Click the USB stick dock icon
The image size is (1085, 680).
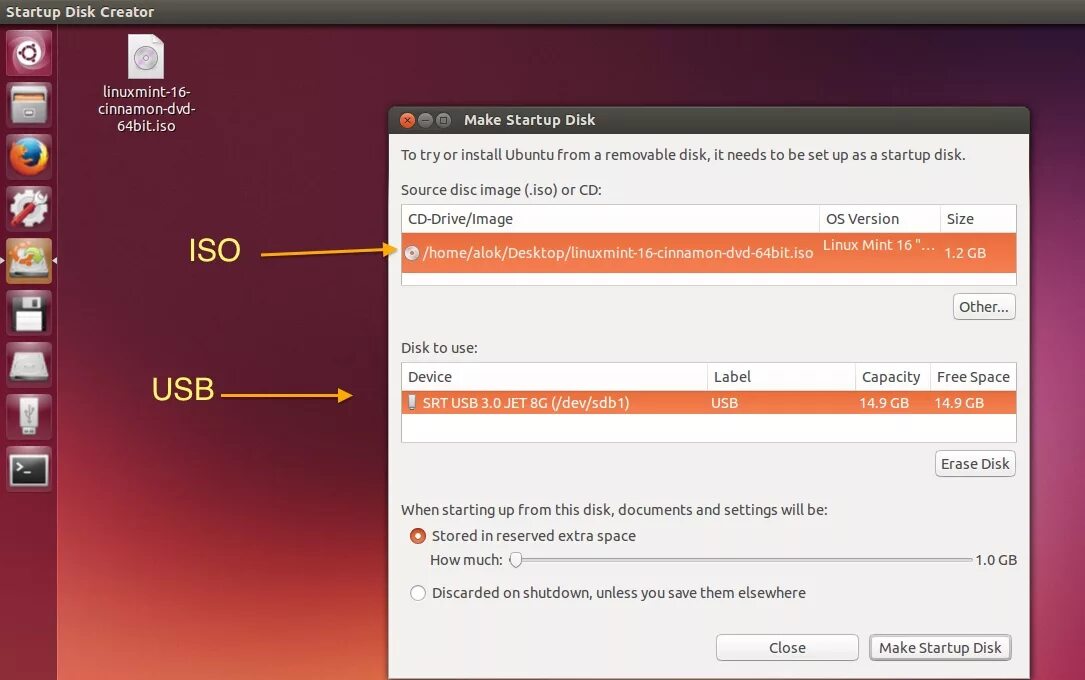pos(28,416)
